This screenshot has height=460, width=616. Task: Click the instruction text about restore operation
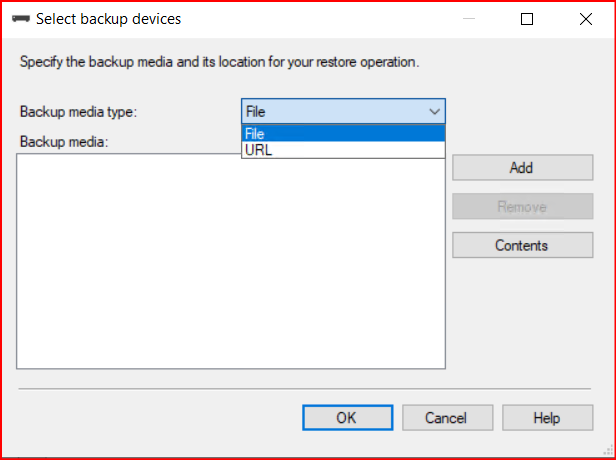coord(219,62)
